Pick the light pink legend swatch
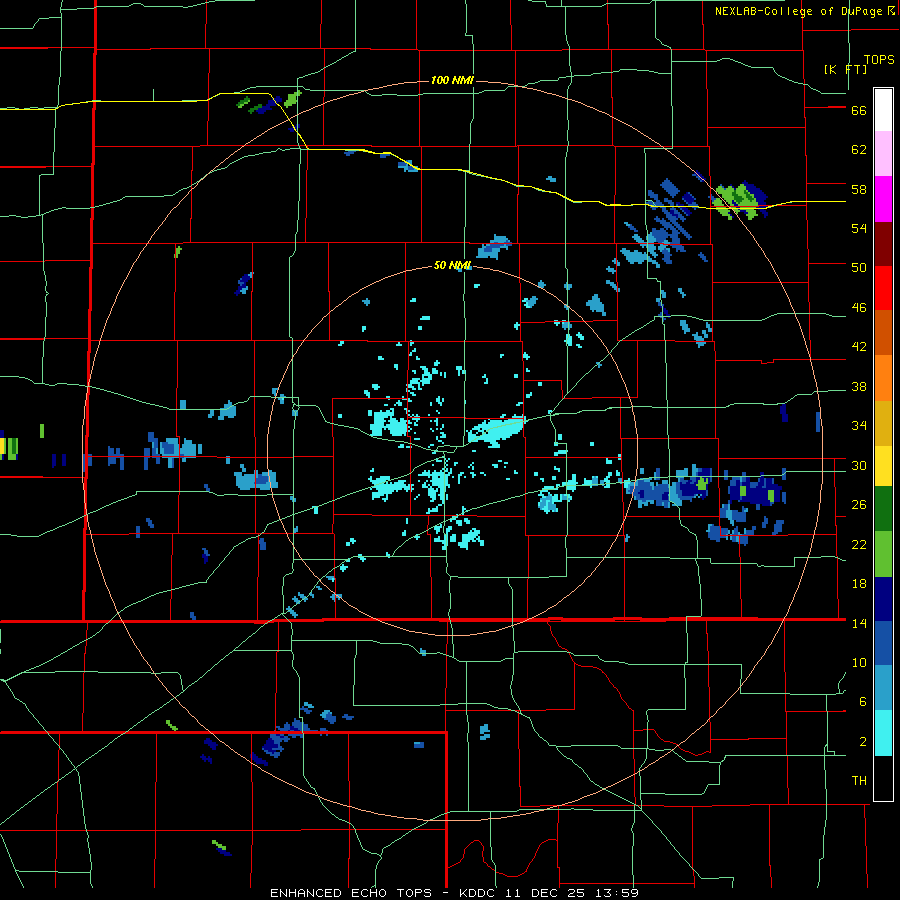 click(x=883, y=153)
